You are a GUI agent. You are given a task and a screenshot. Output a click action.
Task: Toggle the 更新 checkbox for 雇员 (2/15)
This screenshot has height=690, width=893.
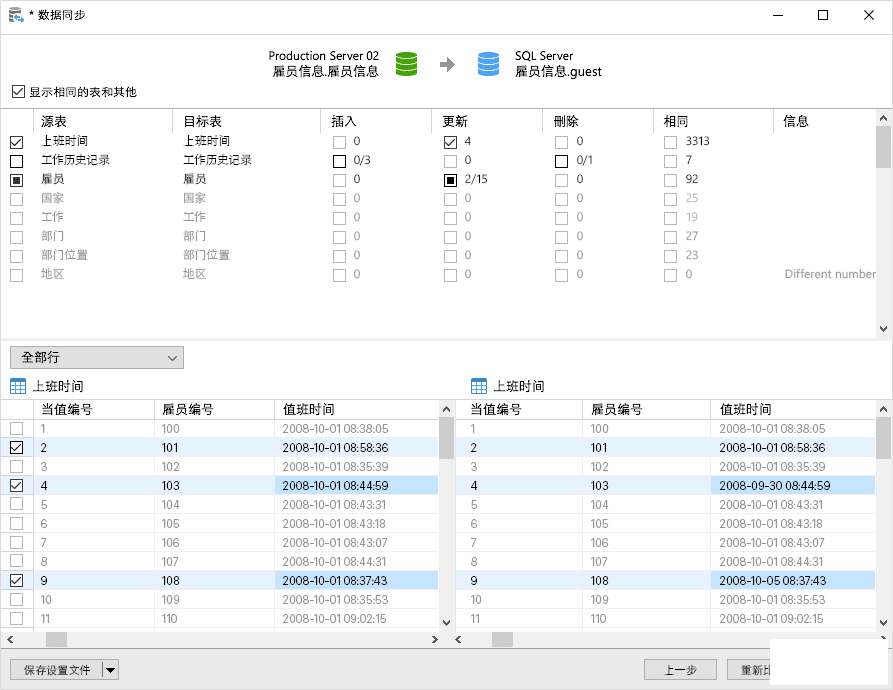451,180
